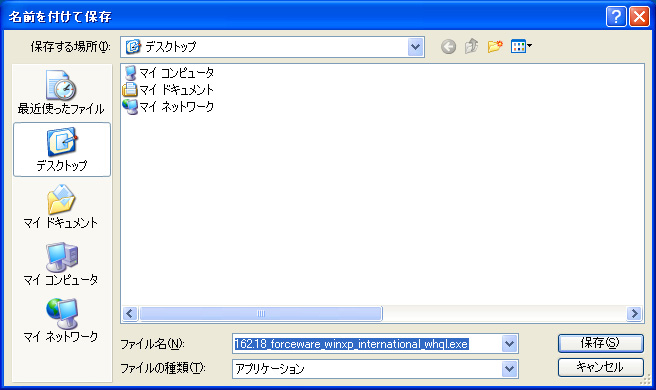Open マイ ドキュメント in the places bar
The image size is (656, 390).
click(x=61, y=206)
